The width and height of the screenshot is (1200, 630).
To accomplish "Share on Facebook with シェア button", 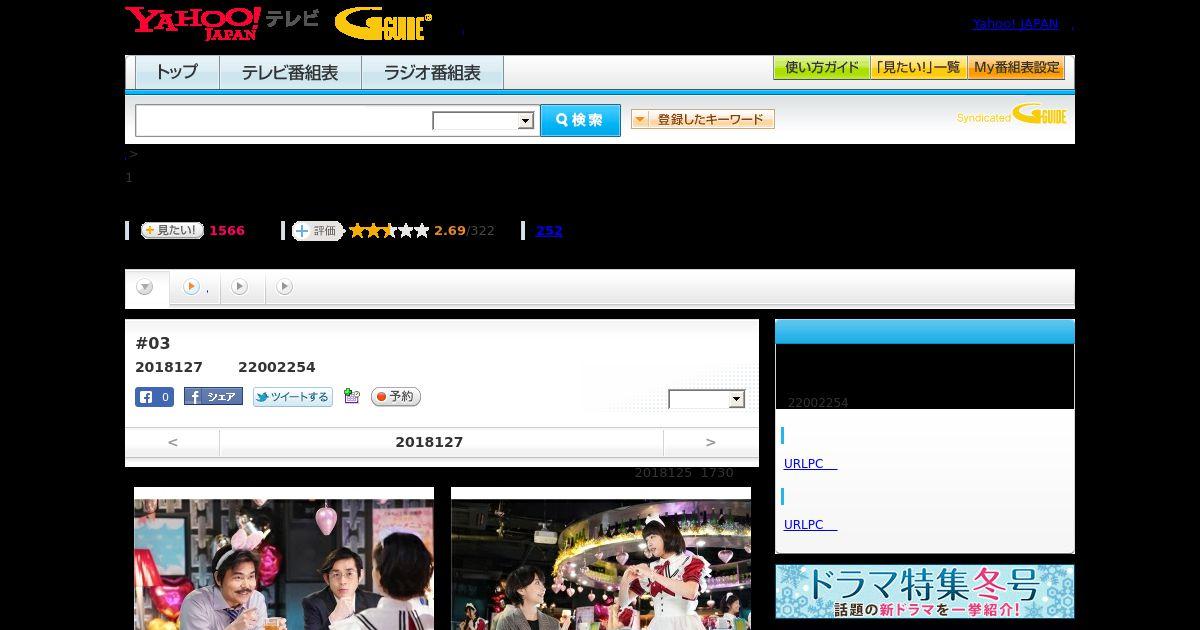I will point(213,397).
